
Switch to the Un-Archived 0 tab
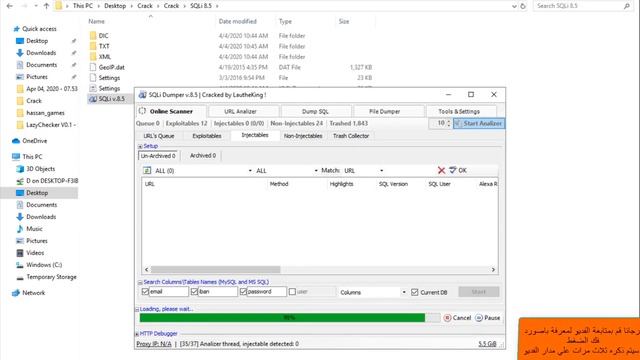click(x=158, y=156)
